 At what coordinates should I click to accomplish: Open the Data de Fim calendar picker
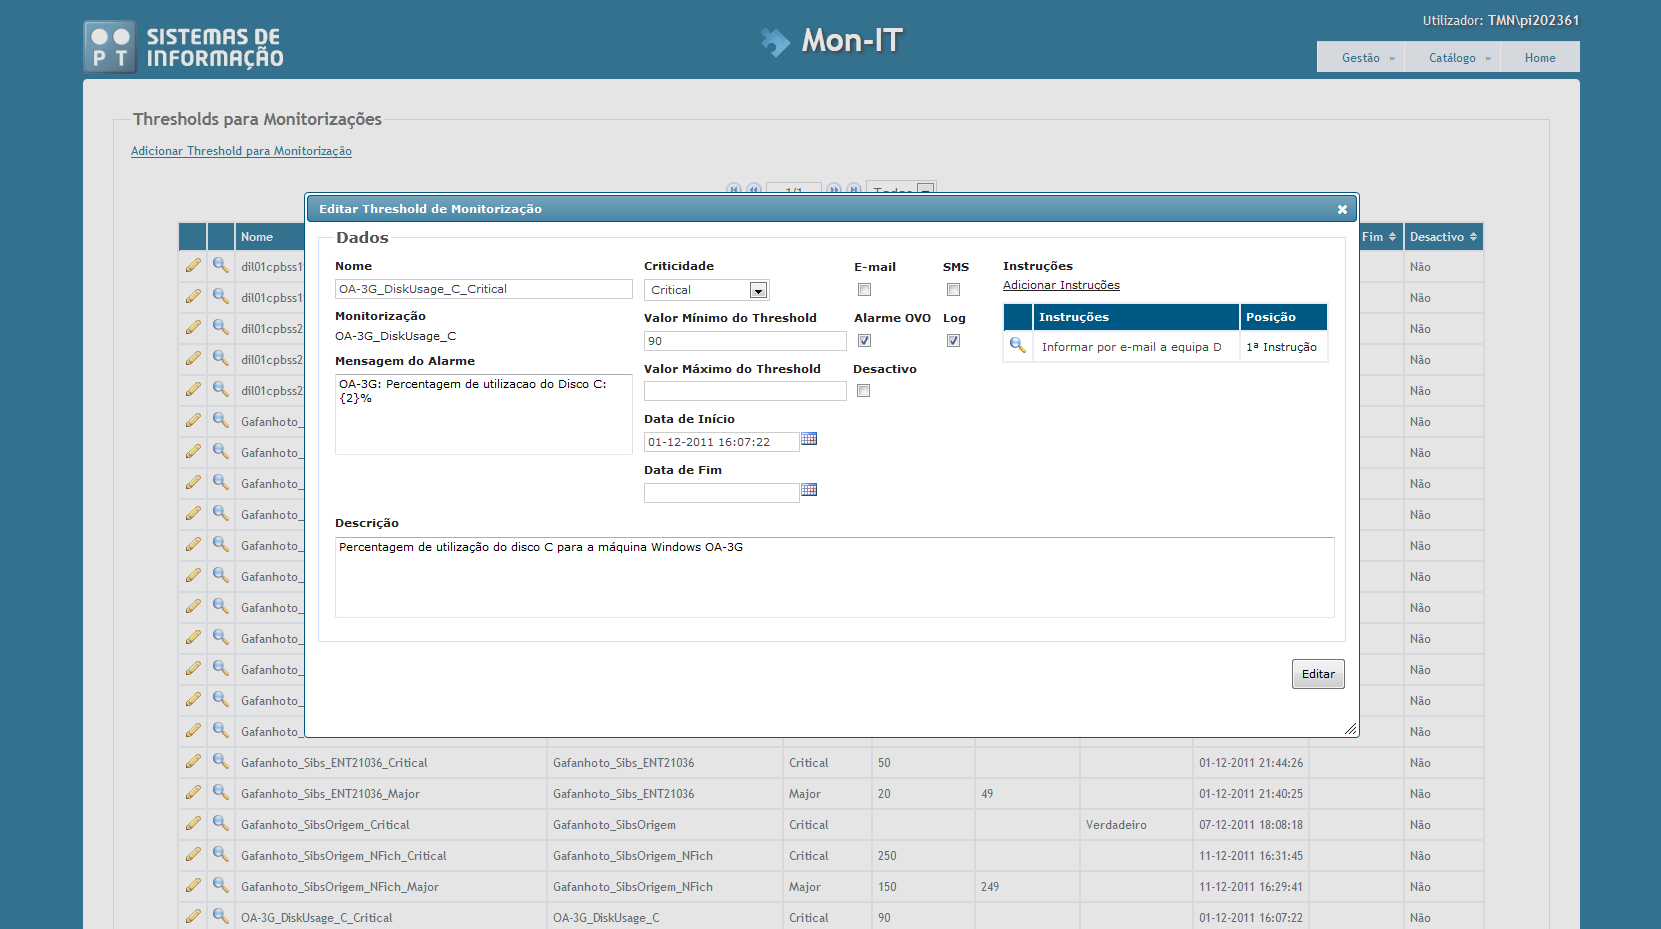809,490
